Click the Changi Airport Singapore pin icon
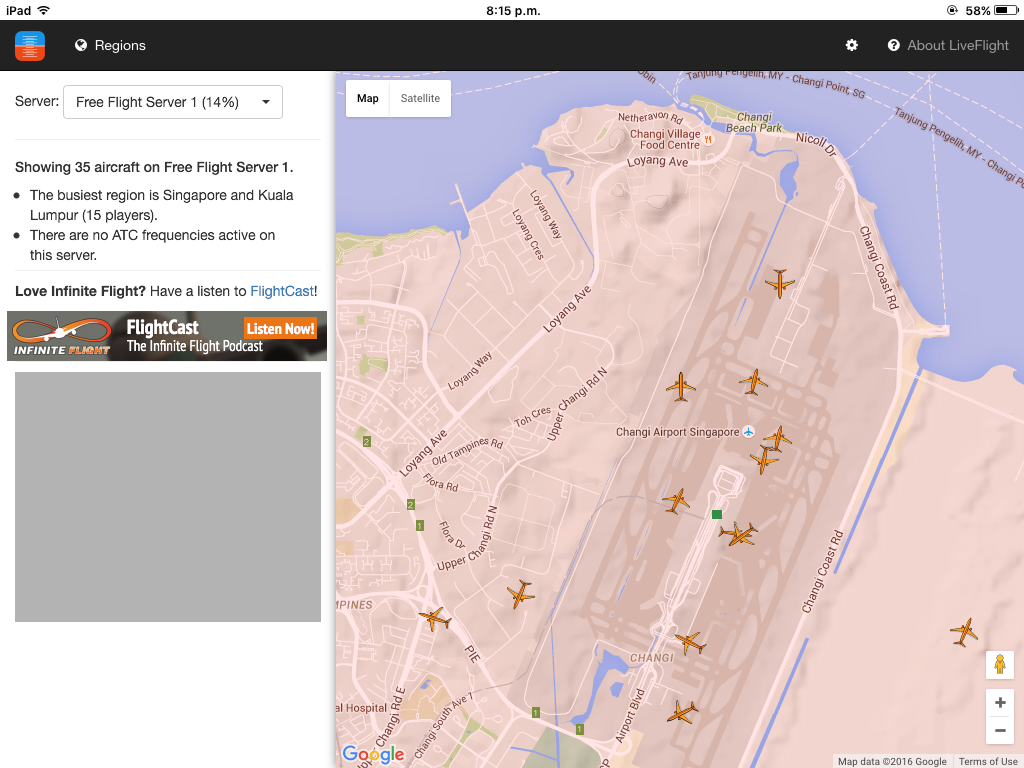This screenshot has height=768, width=1024. [x=748, y=432]
